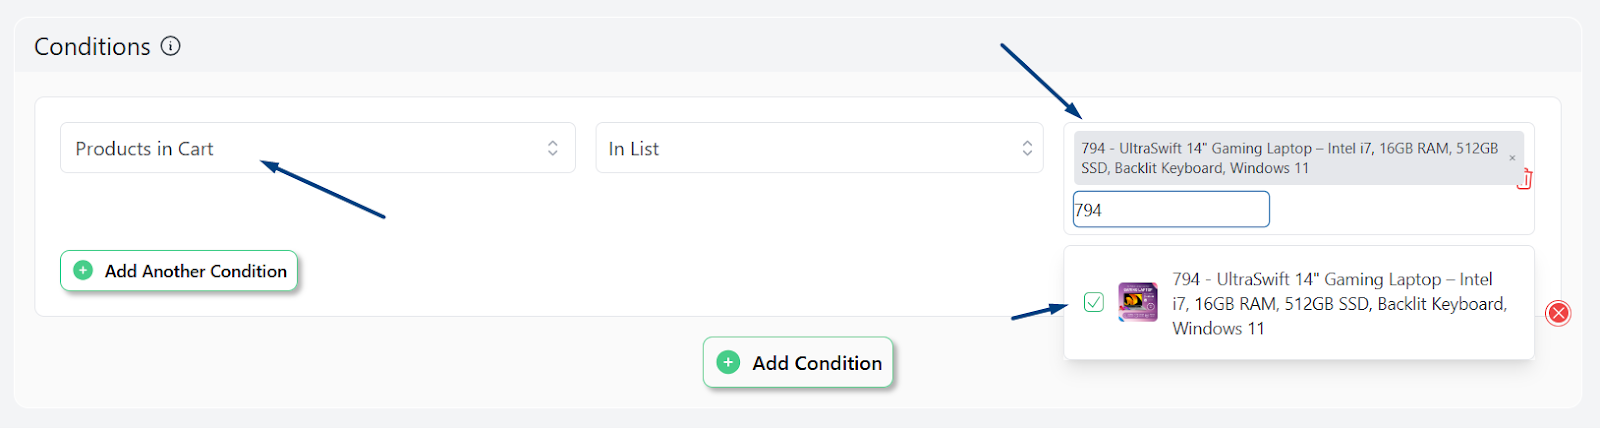Screen dimensions: 1600x428
Task: Remove the UltraSwift product tag with its small x
Action: (1512, 158)
